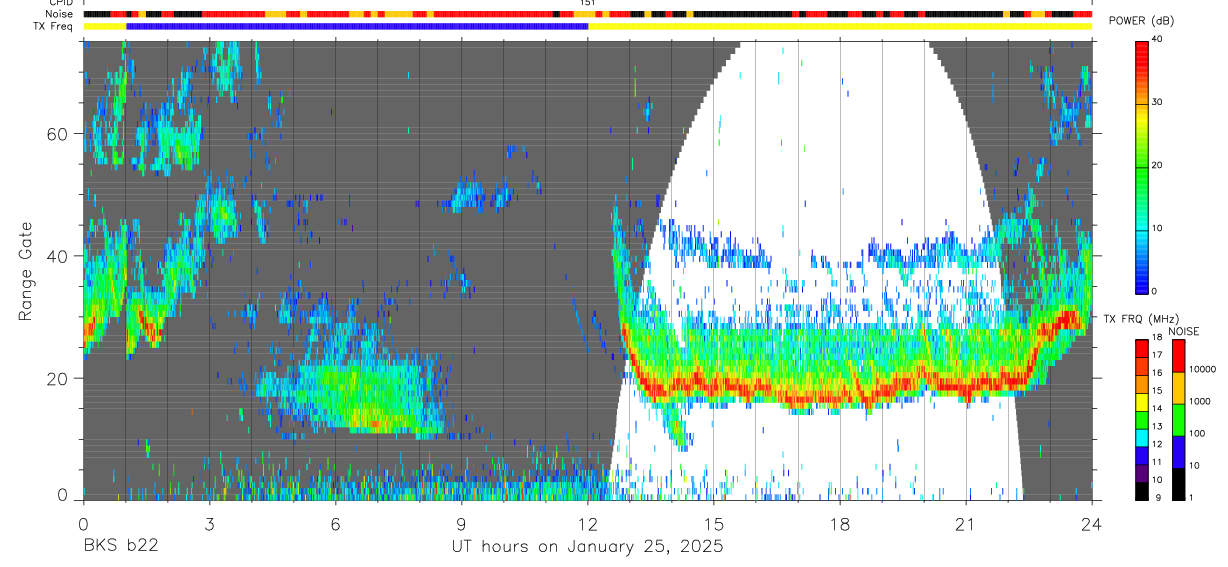Screen dimensions: 1228x567
Task: Click the 40 tick on the POWER color bar
Action: click(x=1157, y=40)
